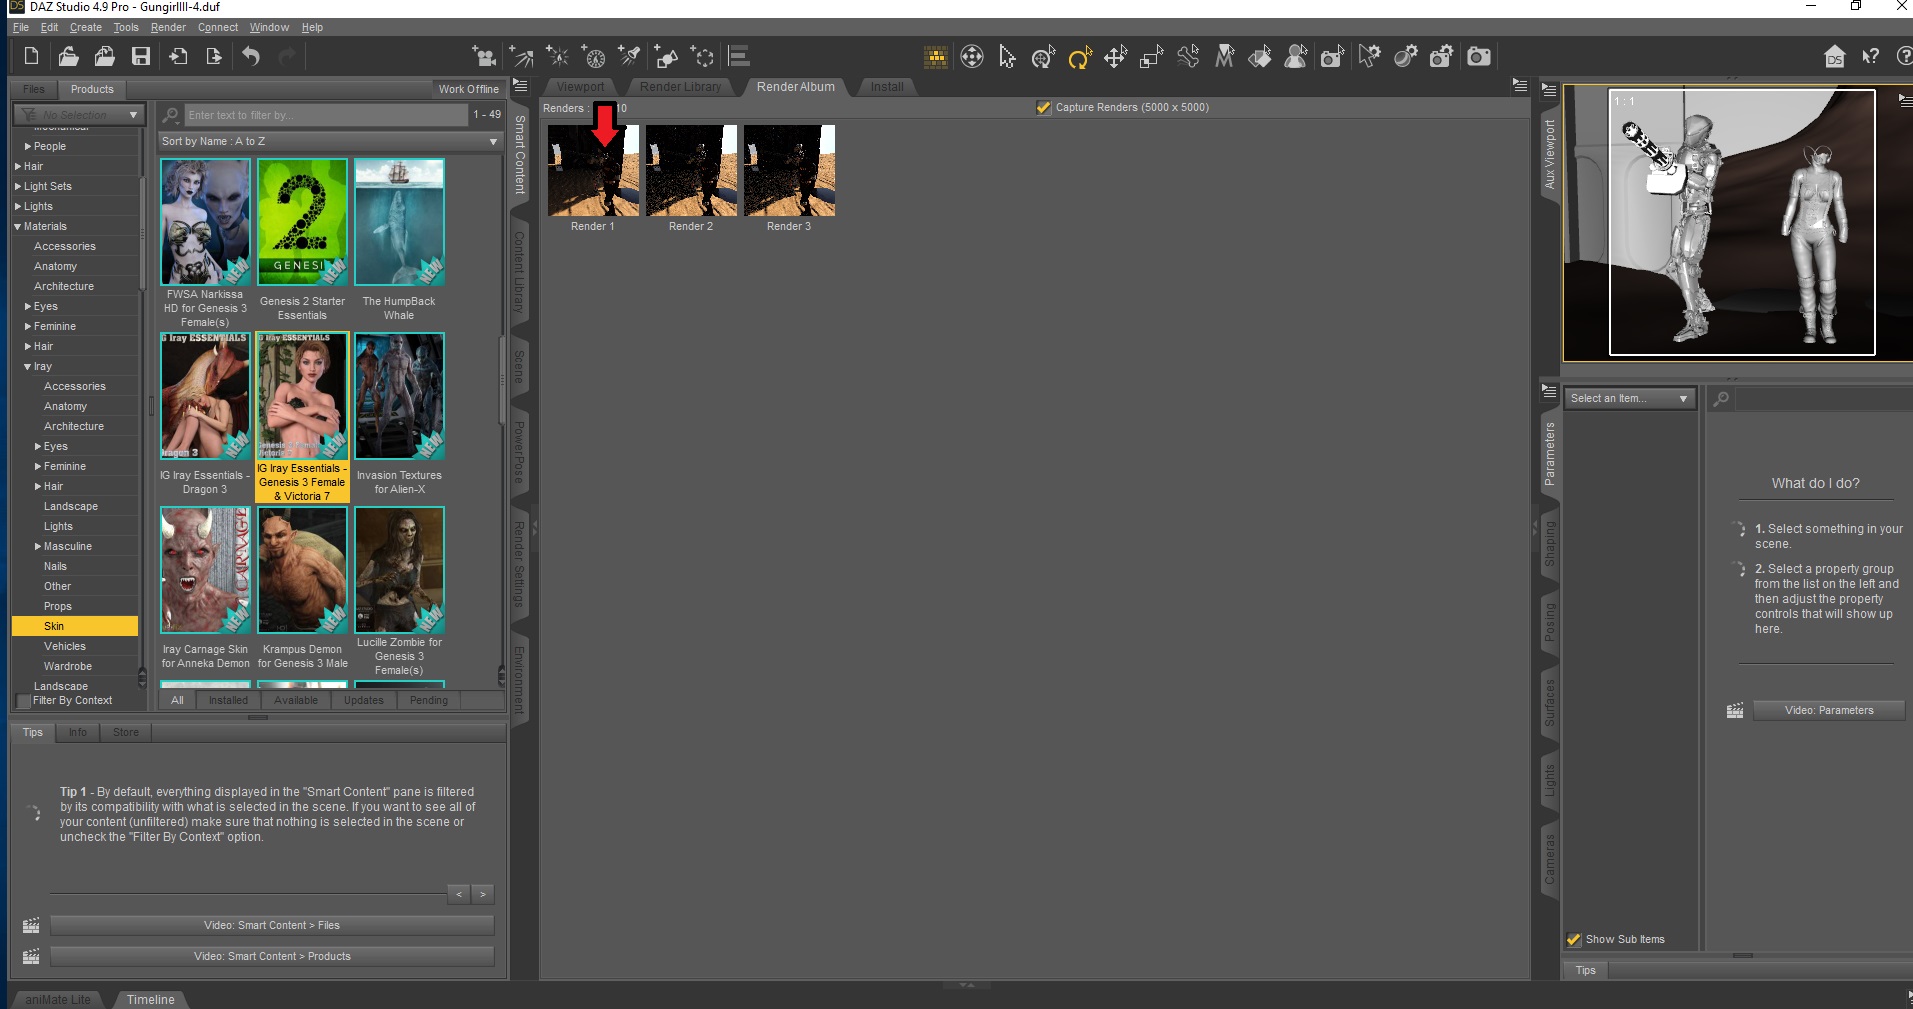1913x1009 pixels.
Task: Open the Sort by Name dropdown
Action: click(x=330, y=141)
